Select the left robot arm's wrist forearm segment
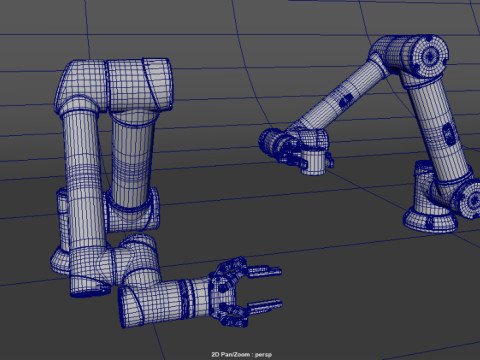 [x=165, y=302]
